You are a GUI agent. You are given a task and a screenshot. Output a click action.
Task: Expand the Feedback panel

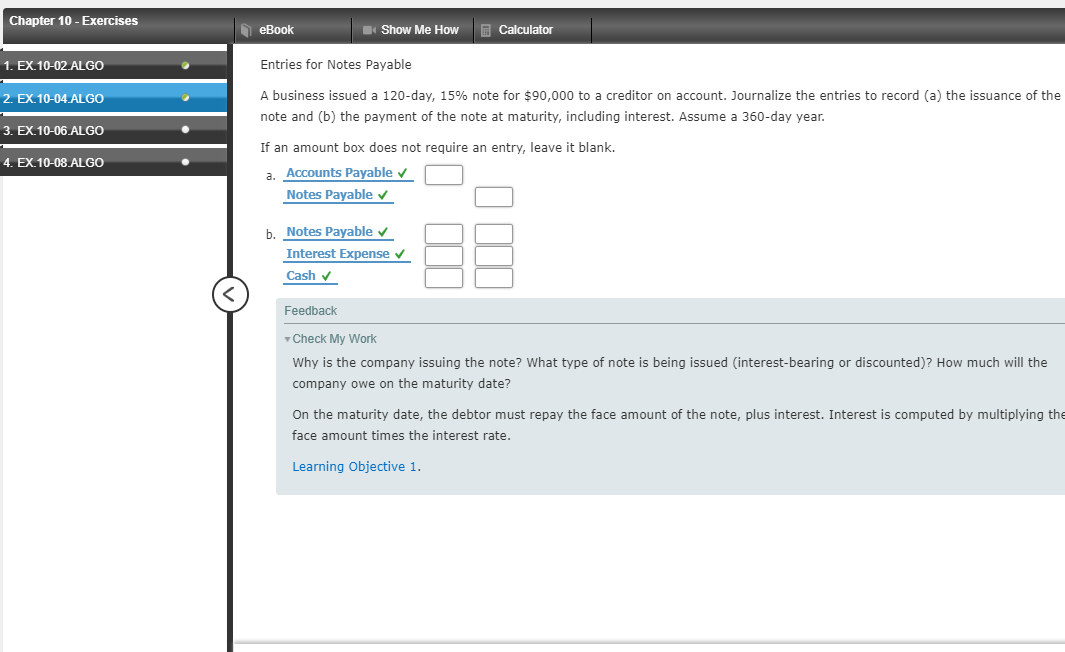(x=310, y=310)
